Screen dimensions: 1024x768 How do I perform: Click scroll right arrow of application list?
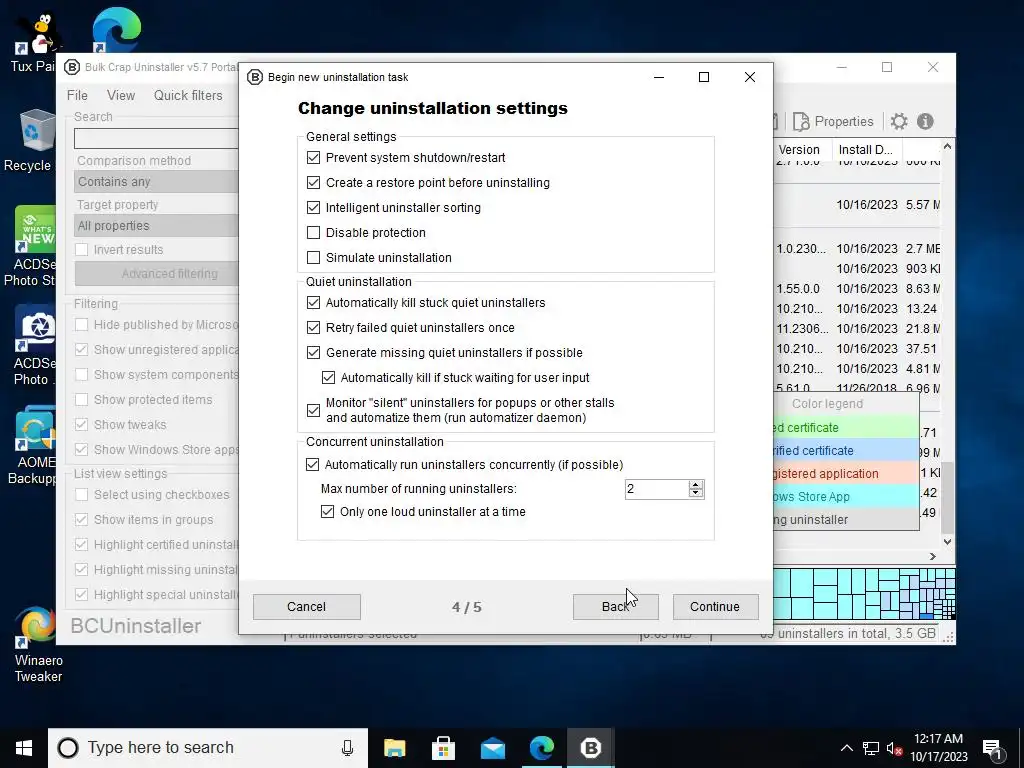(933, 556)
